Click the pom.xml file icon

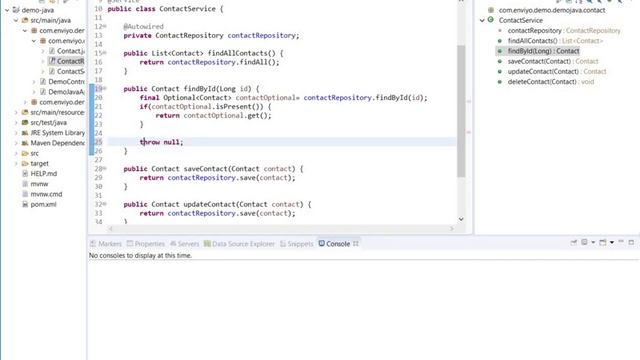pyautogui.click(x=25, y=204)
